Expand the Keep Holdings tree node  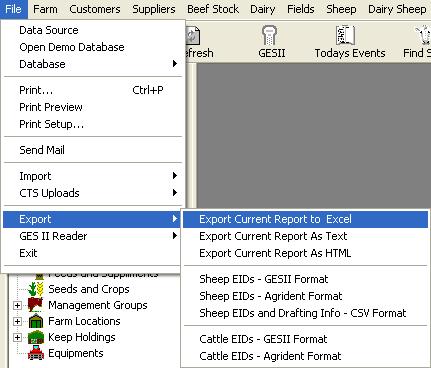click(x=17, y=337)
